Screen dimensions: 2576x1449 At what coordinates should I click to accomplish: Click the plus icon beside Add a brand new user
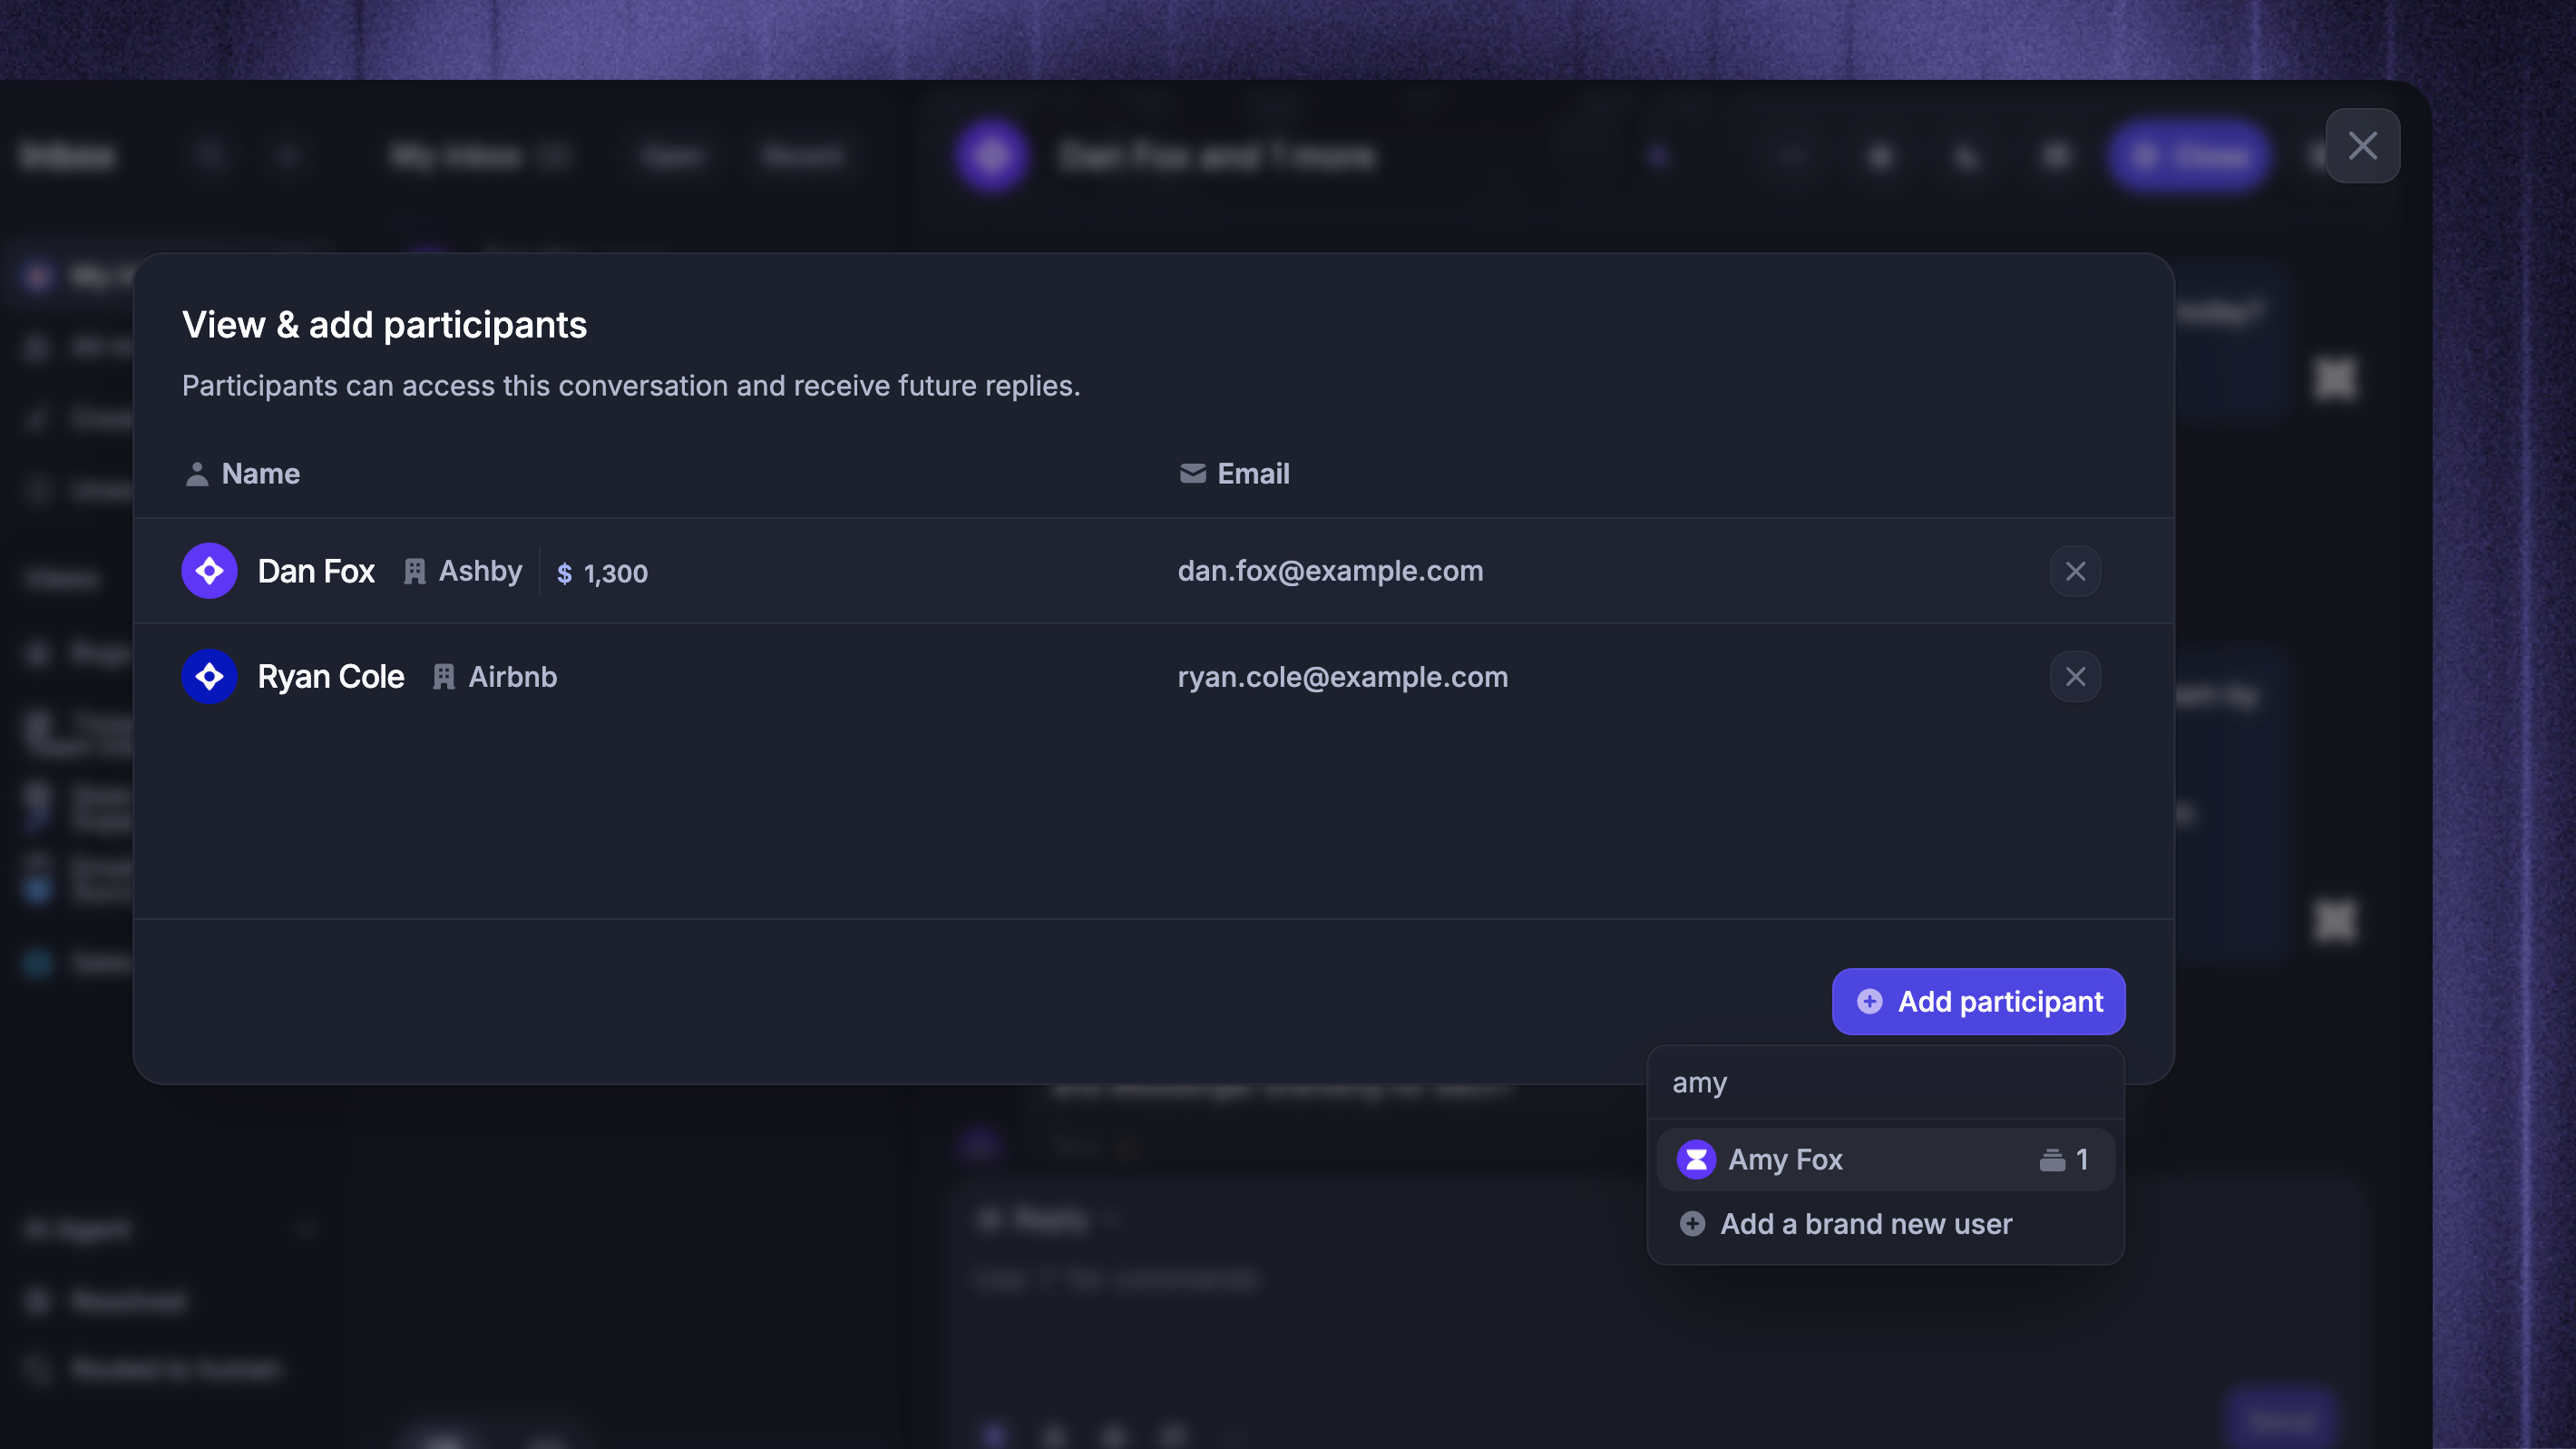pos(1692,1224)
